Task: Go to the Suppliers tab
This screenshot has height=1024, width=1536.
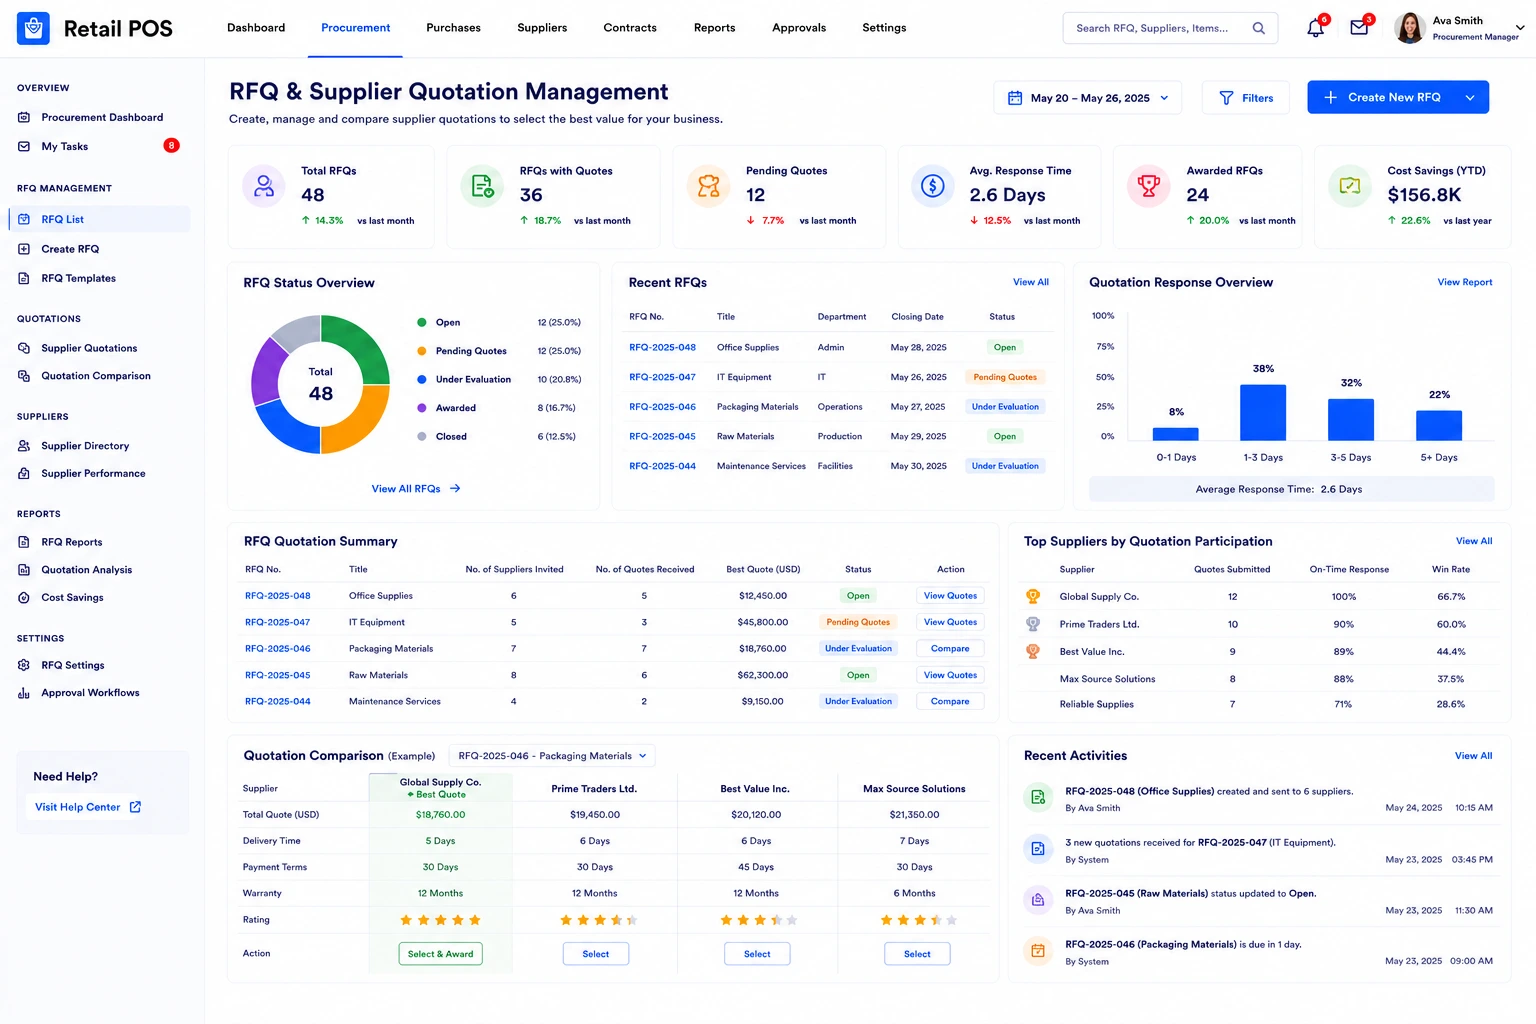Action: pos(542,28)
